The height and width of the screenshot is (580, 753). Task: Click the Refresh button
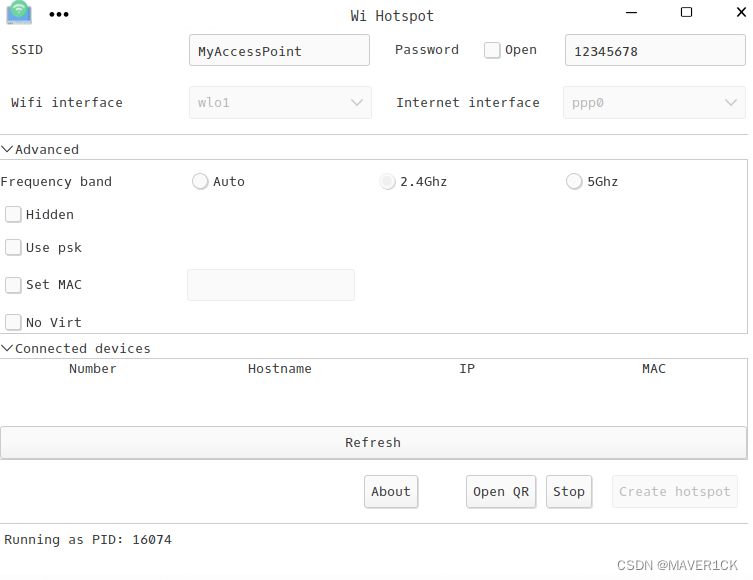click(373, 442)
